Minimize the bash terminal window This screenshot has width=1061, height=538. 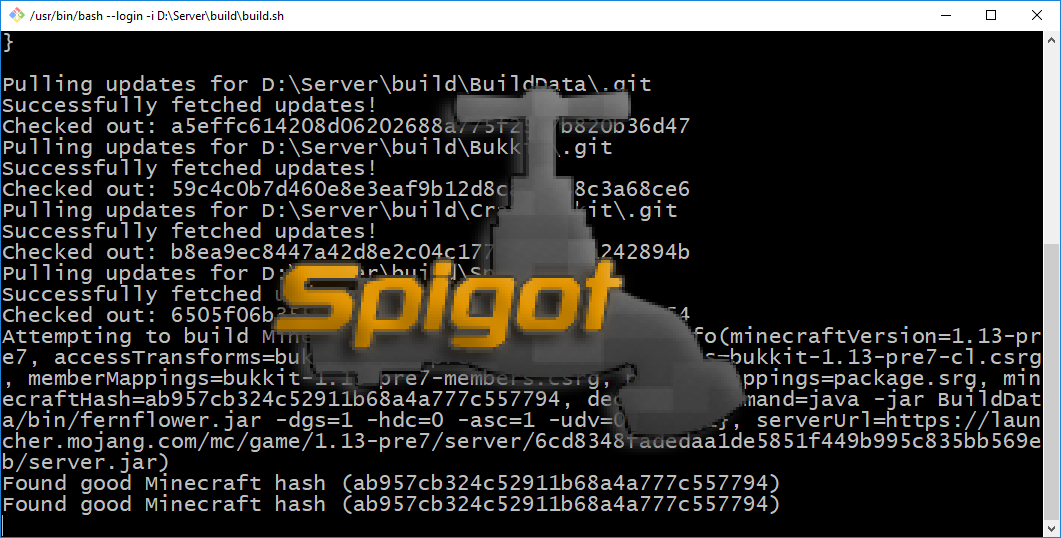pos(946,16)
